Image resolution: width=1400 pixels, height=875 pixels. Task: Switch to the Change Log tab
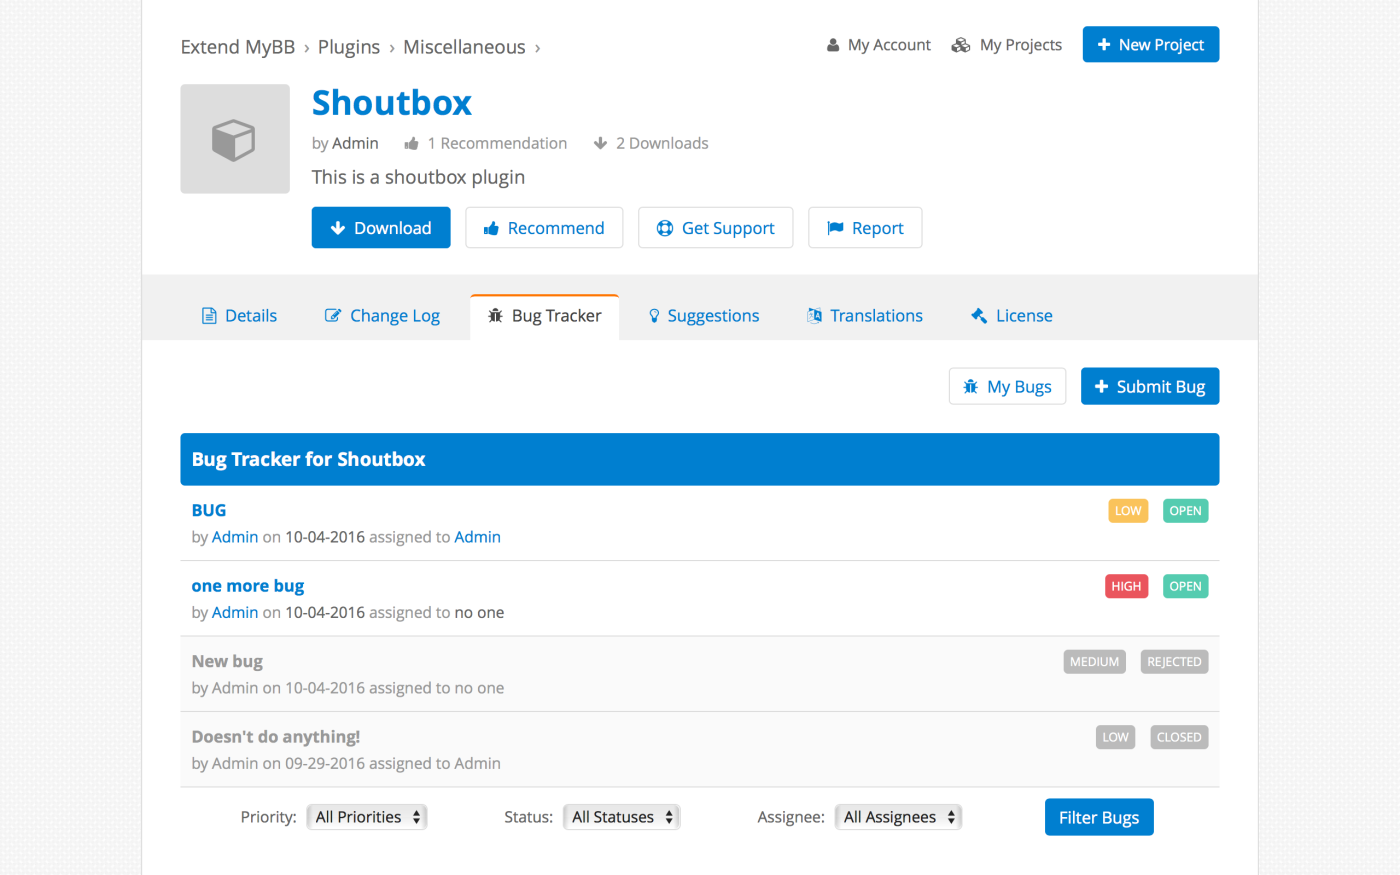(383, 316)
